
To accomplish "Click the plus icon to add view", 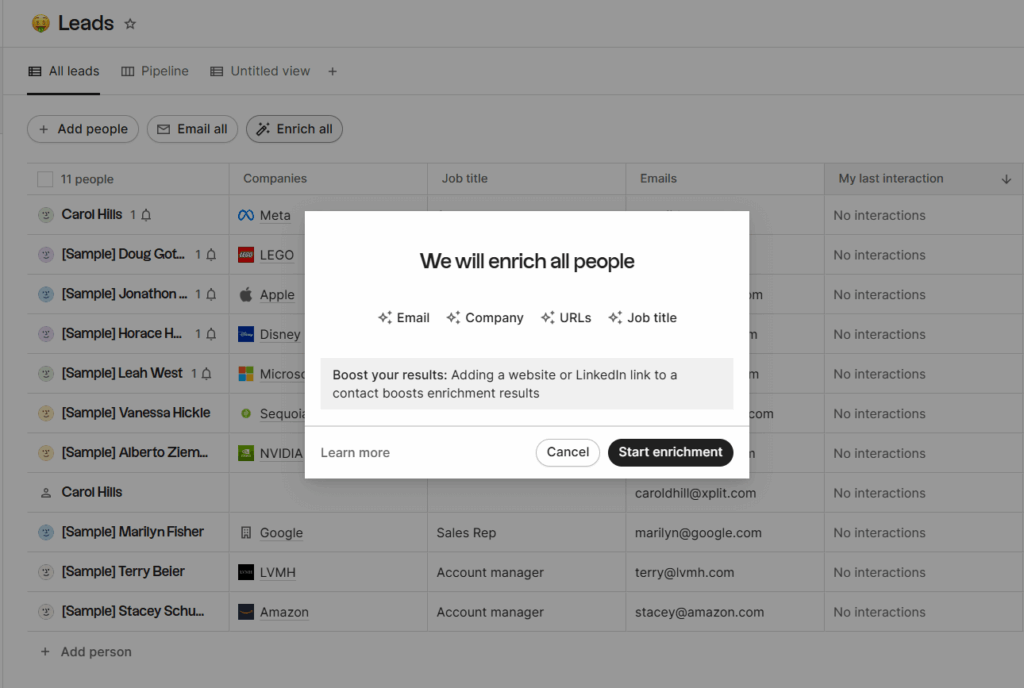I will pyautogui.click(x=333, y=71).
